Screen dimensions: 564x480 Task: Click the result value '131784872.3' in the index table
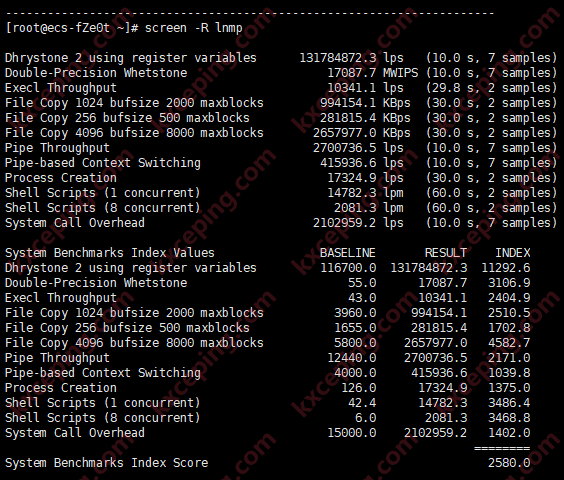429,268
